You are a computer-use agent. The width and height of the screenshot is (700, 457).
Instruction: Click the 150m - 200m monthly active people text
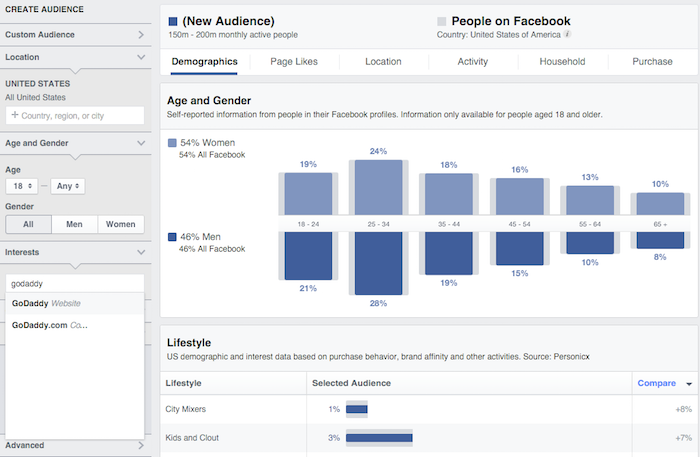click(x=233, y=35)
